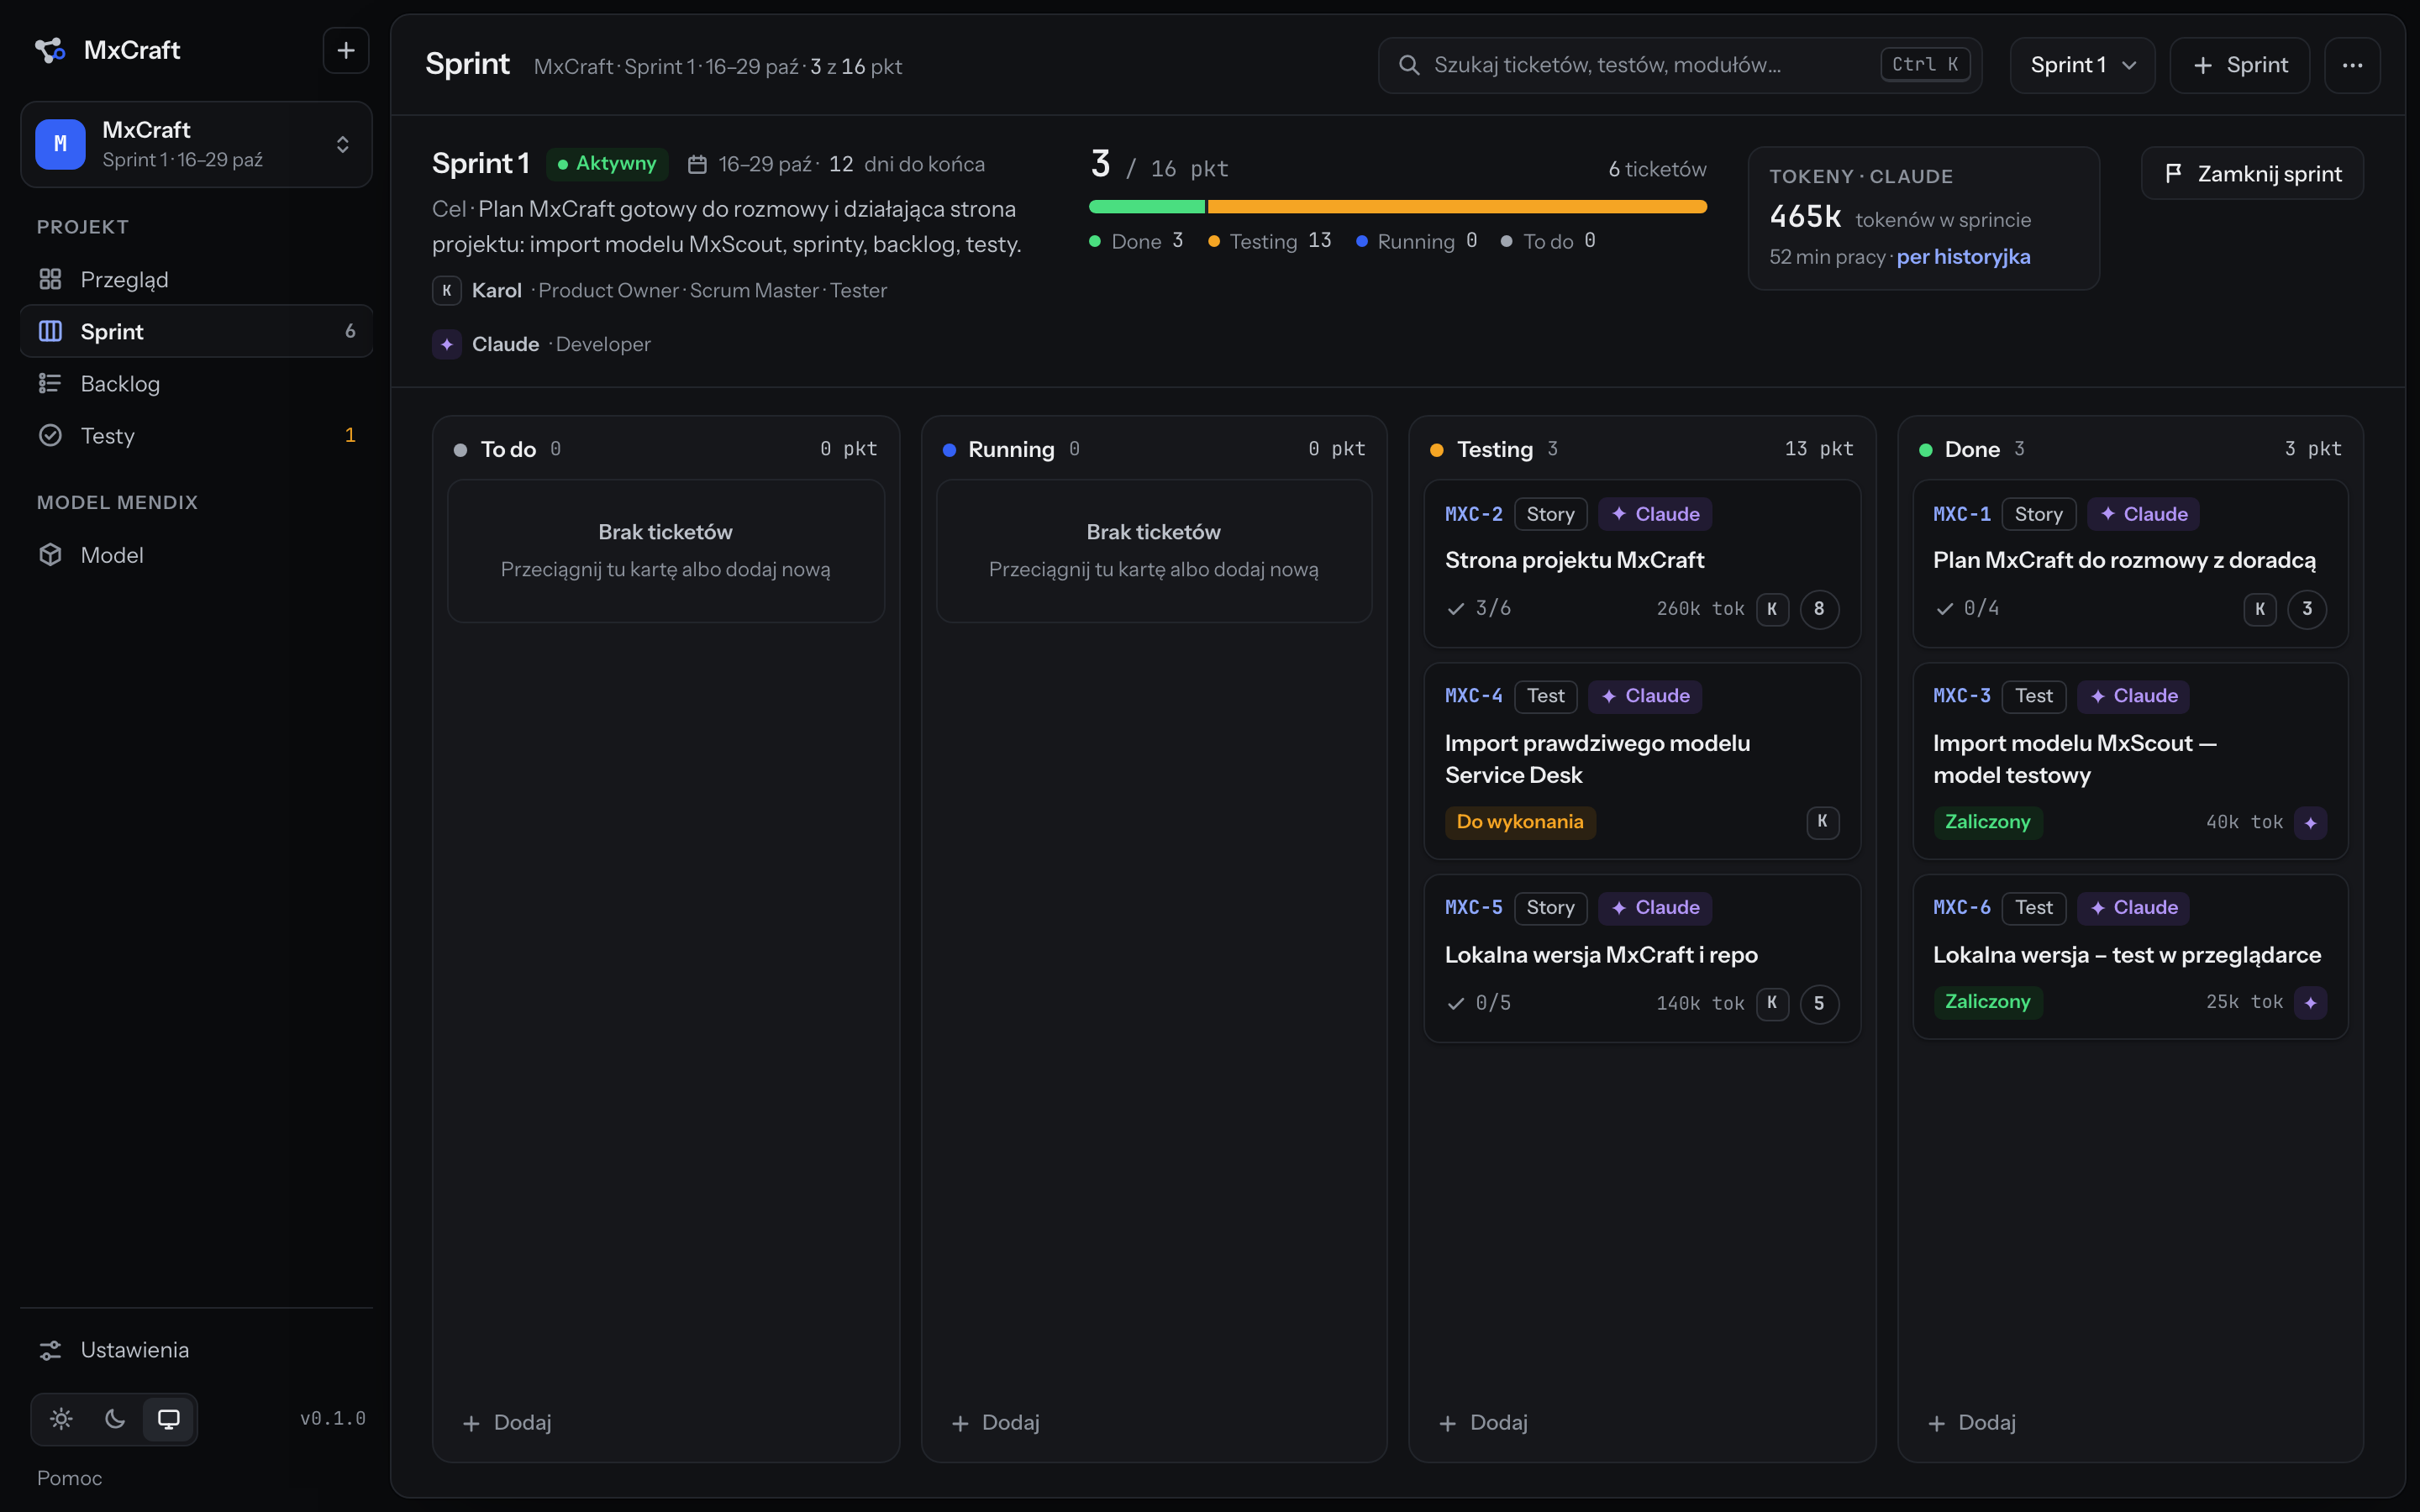
Task: Click the sprint points progress bar
Action: pyautogui.click(x=1397, y=207)
